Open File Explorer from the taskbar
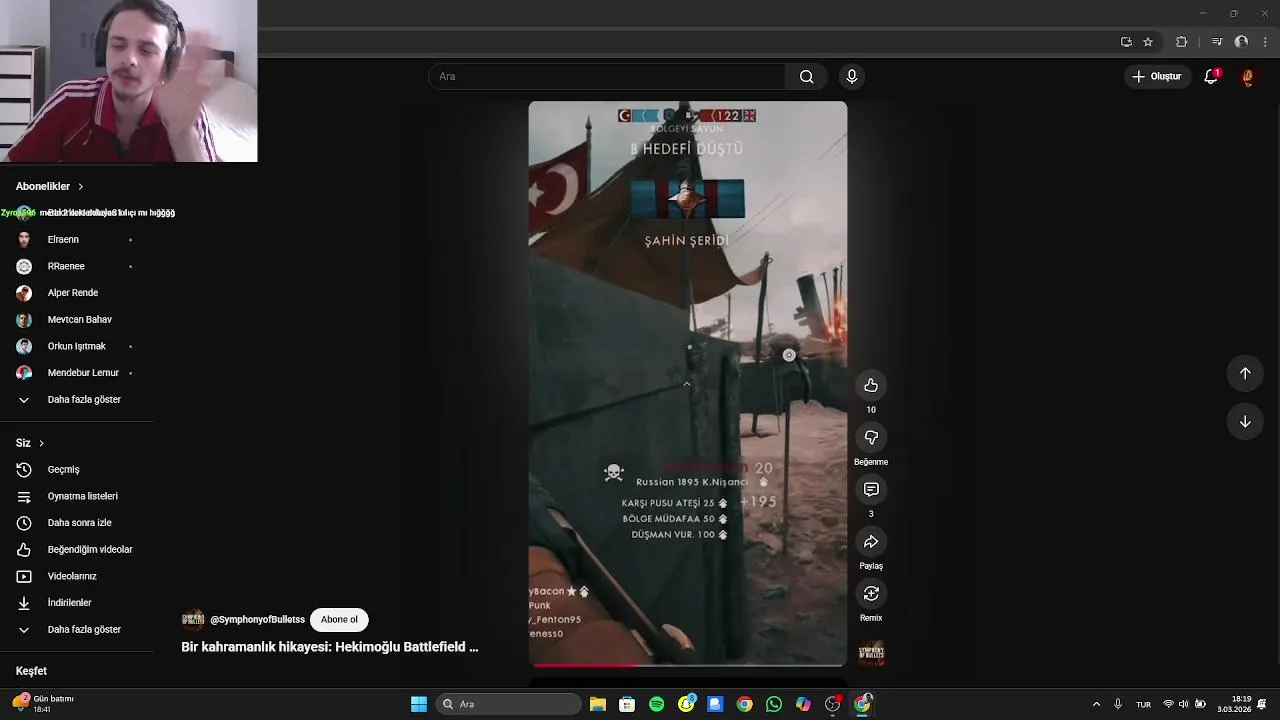 click(598, 704)
